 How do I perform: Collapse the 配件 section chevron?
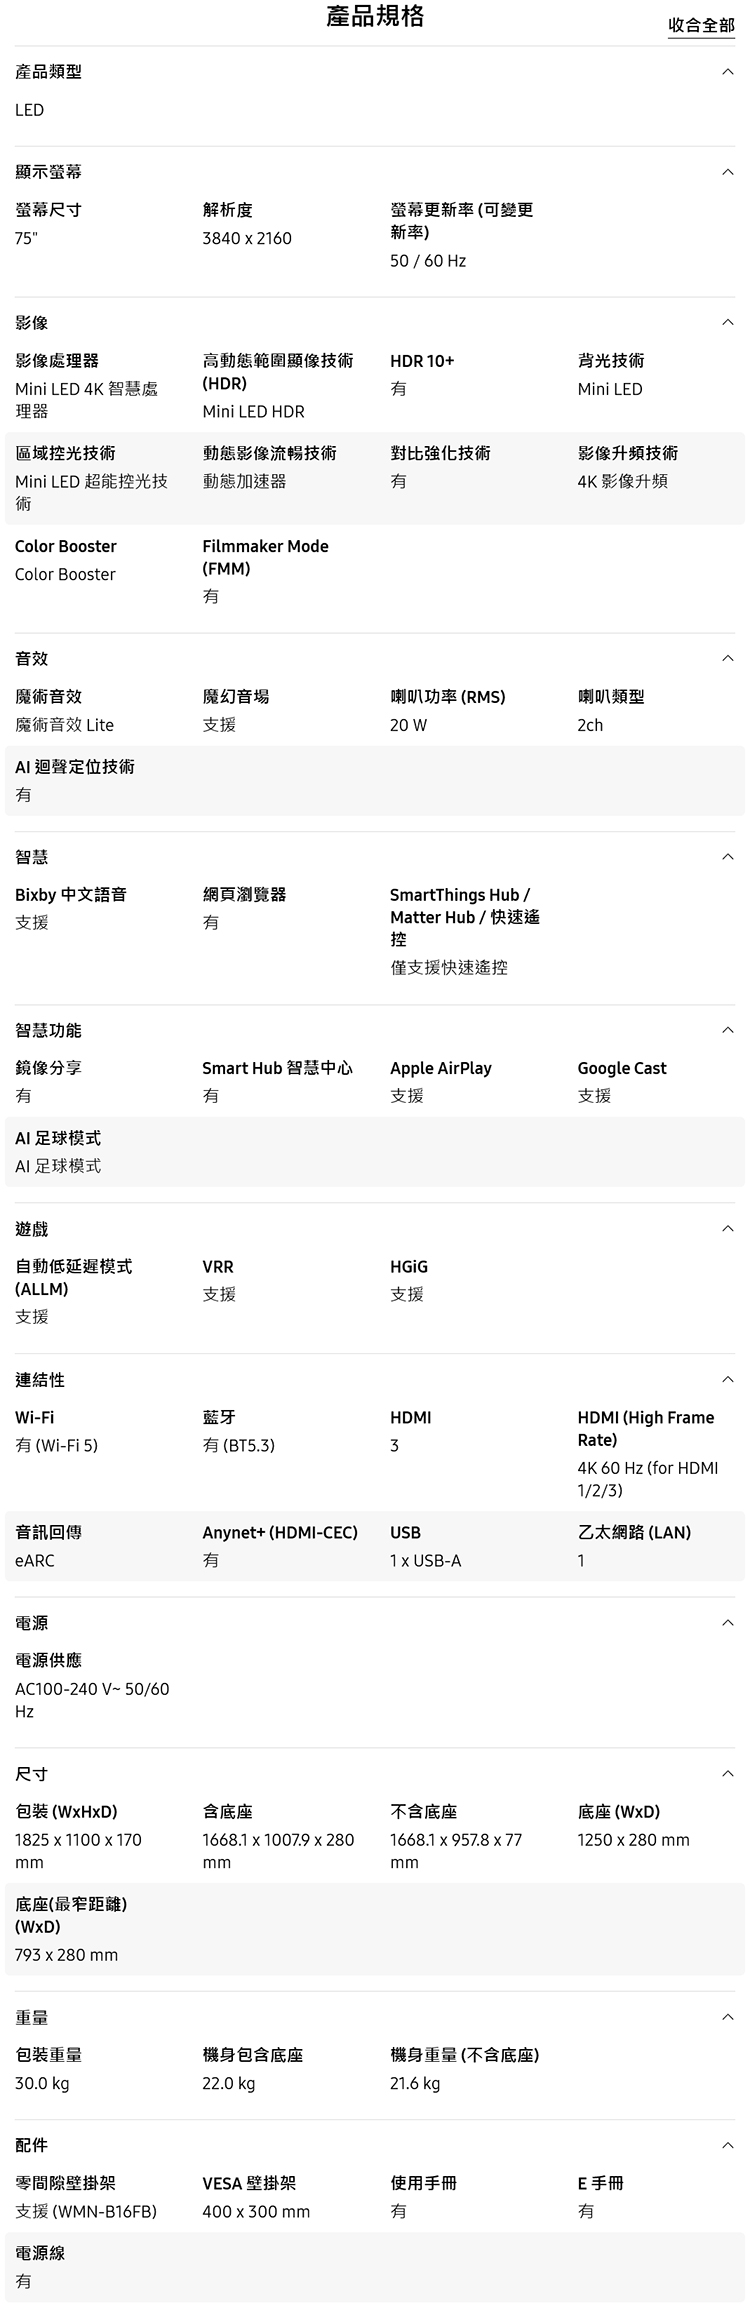[727, 2146]
